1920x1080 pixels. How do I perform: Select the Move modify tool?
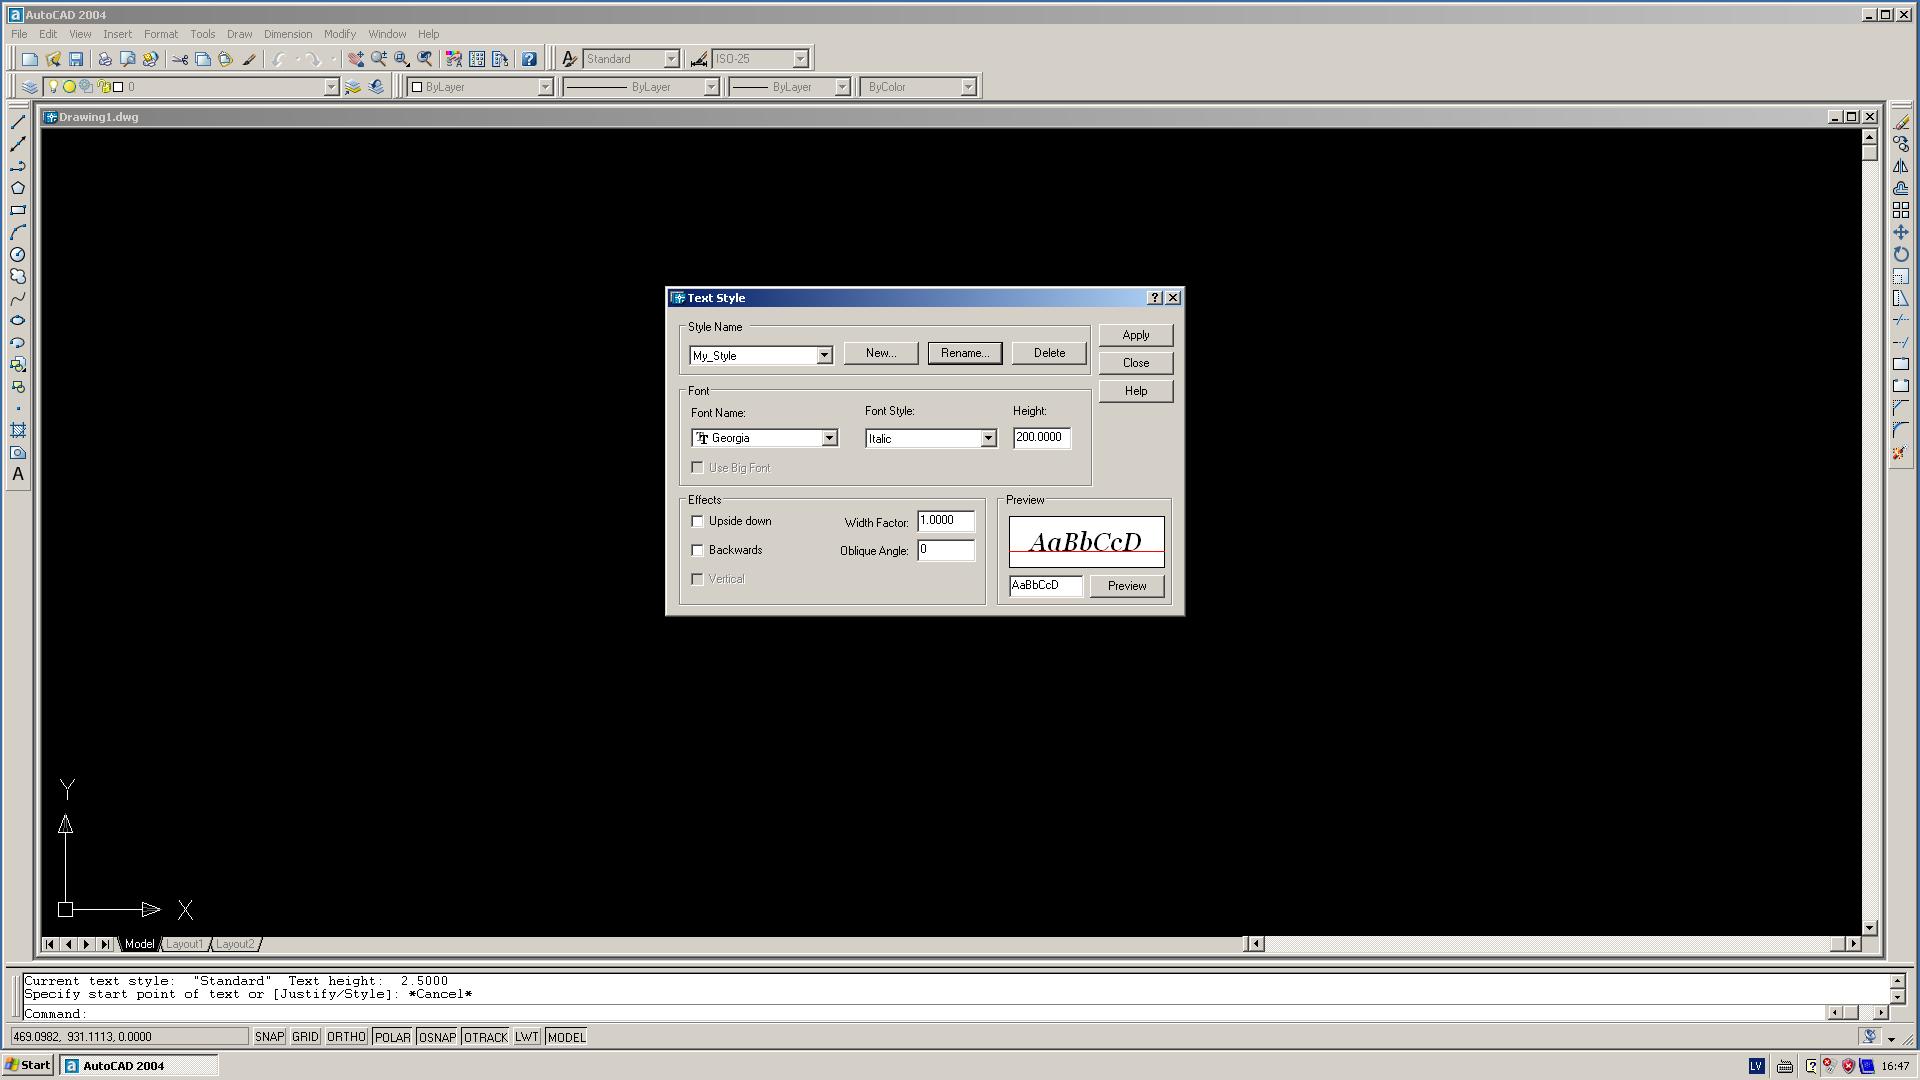click(1900, 232)
